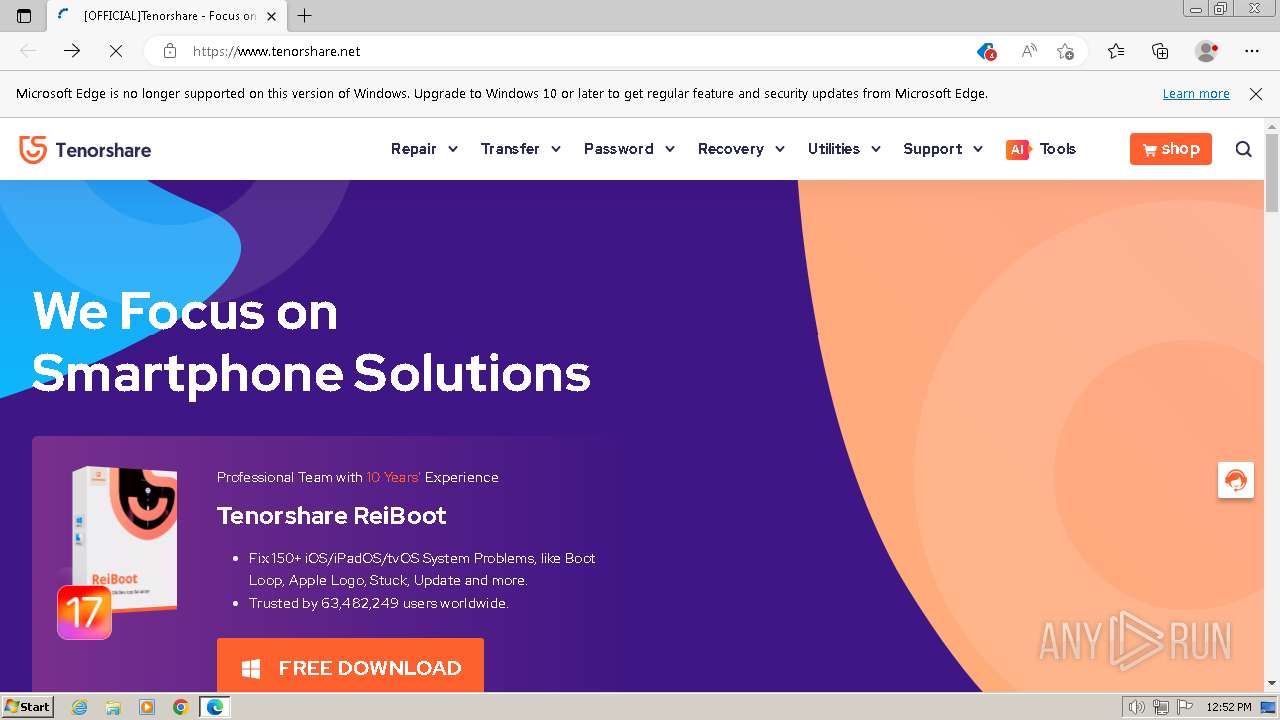Open the Favorites list icon
This screenshot has width=1280, height=720.
pyautogui.click(x=1116, y=51)
